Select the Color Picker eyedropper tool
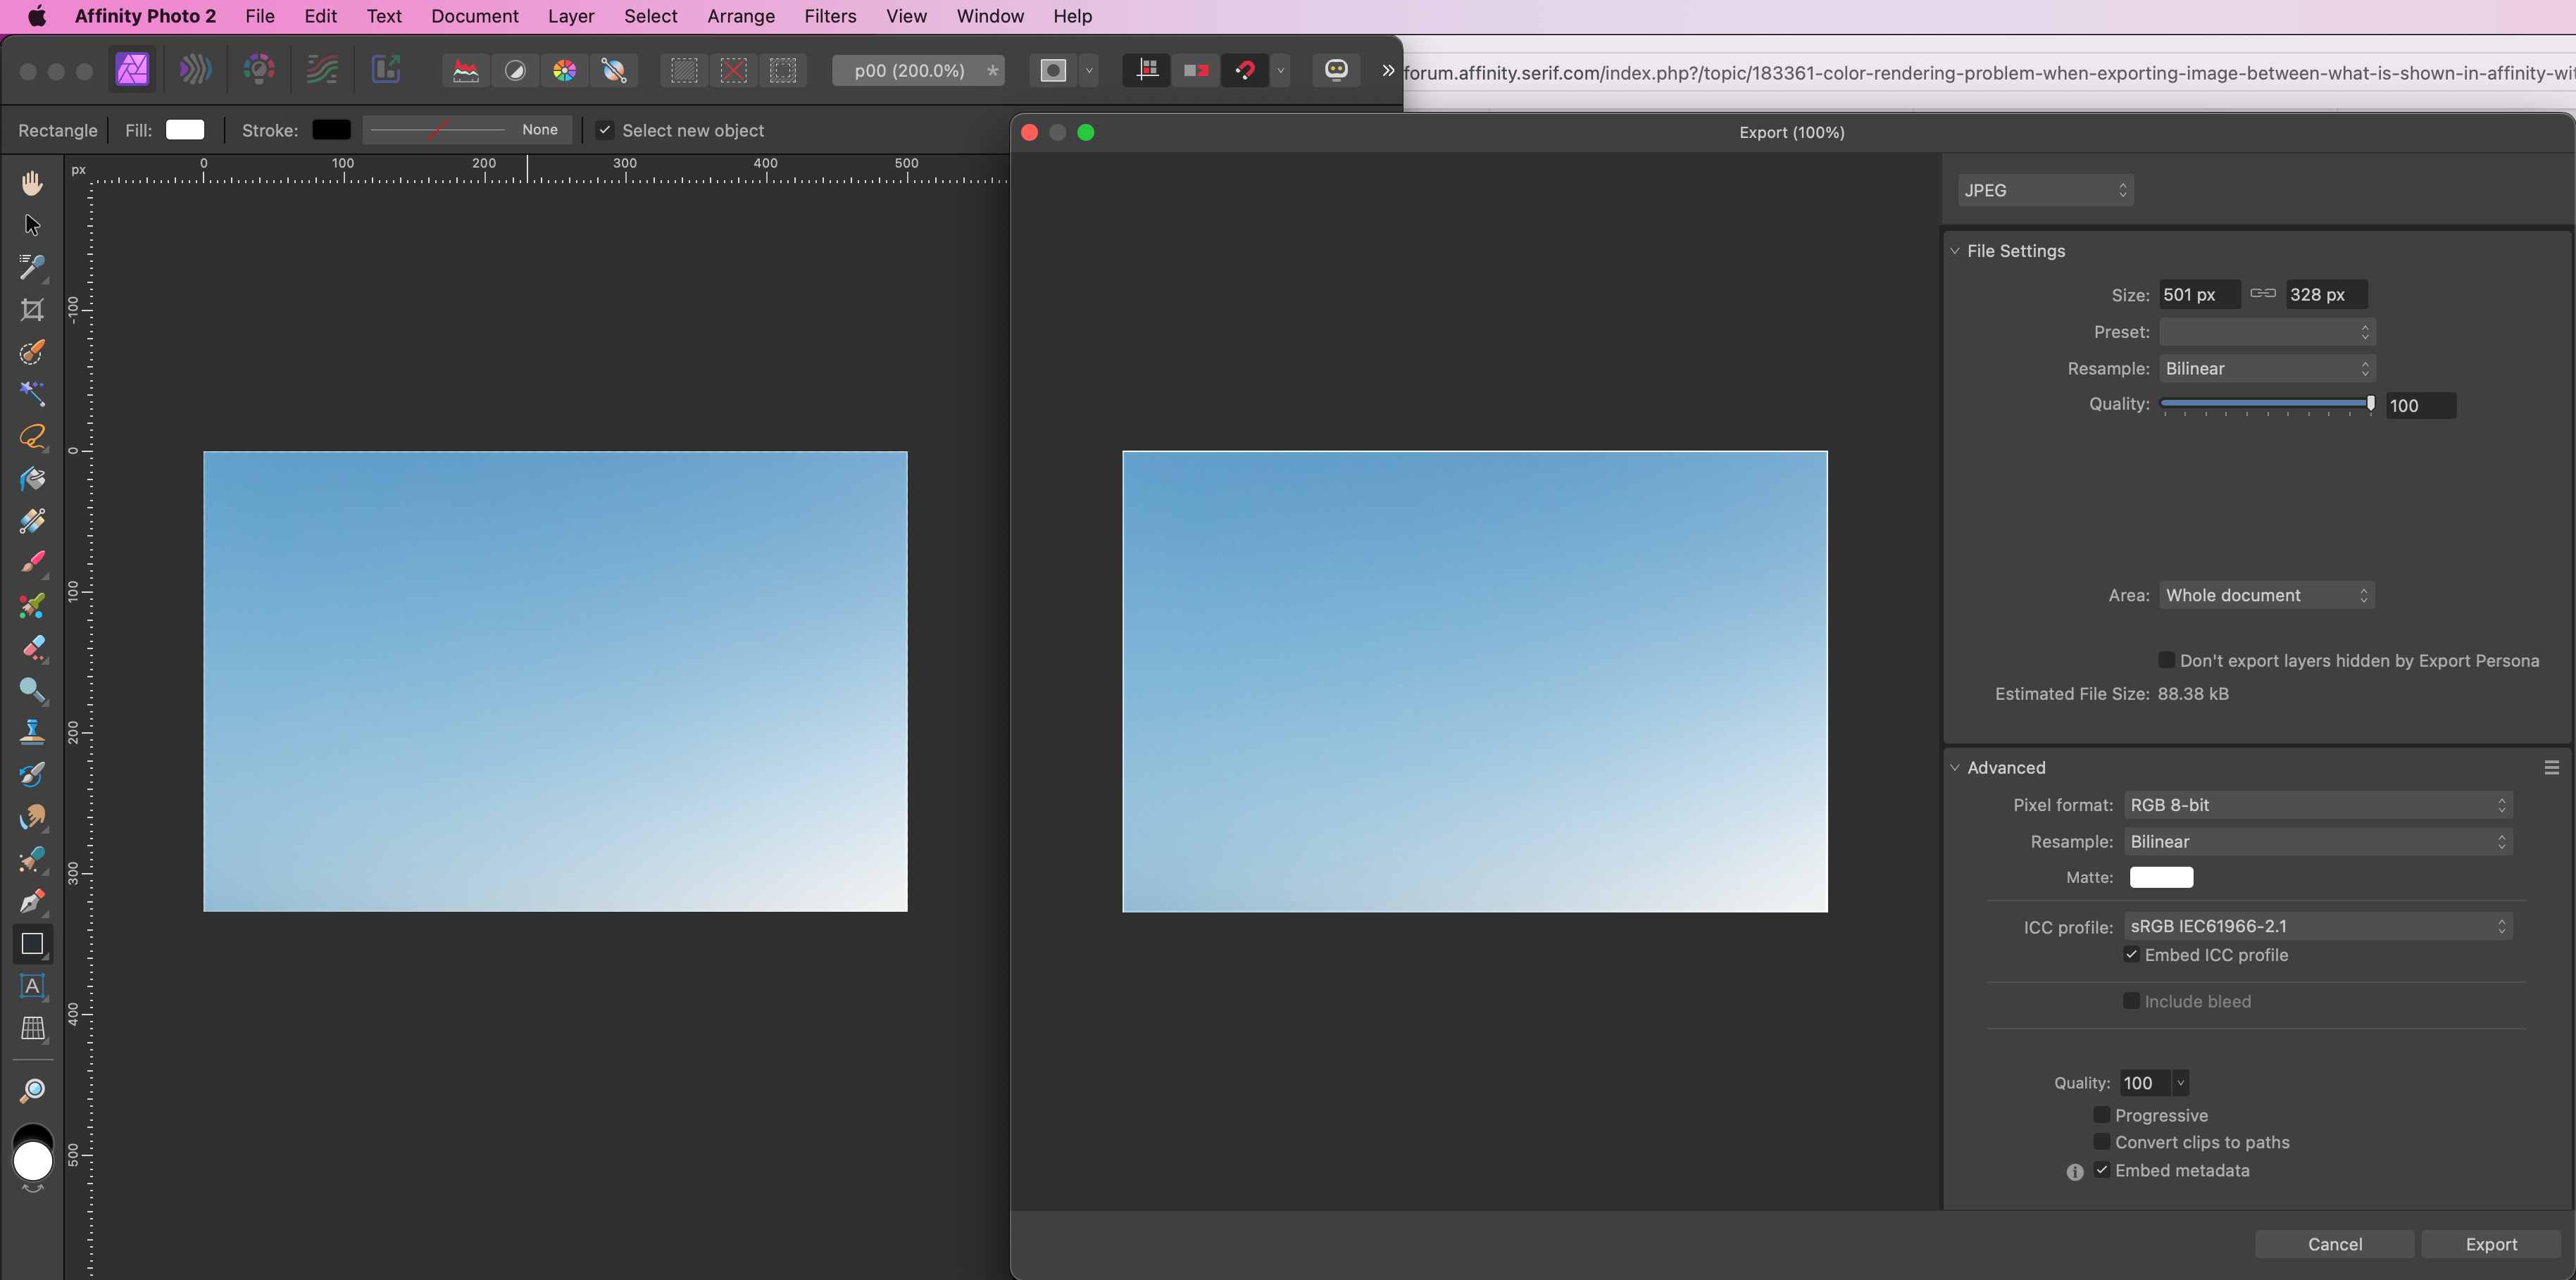2576x1280 pixels. [x=32, y=267]
